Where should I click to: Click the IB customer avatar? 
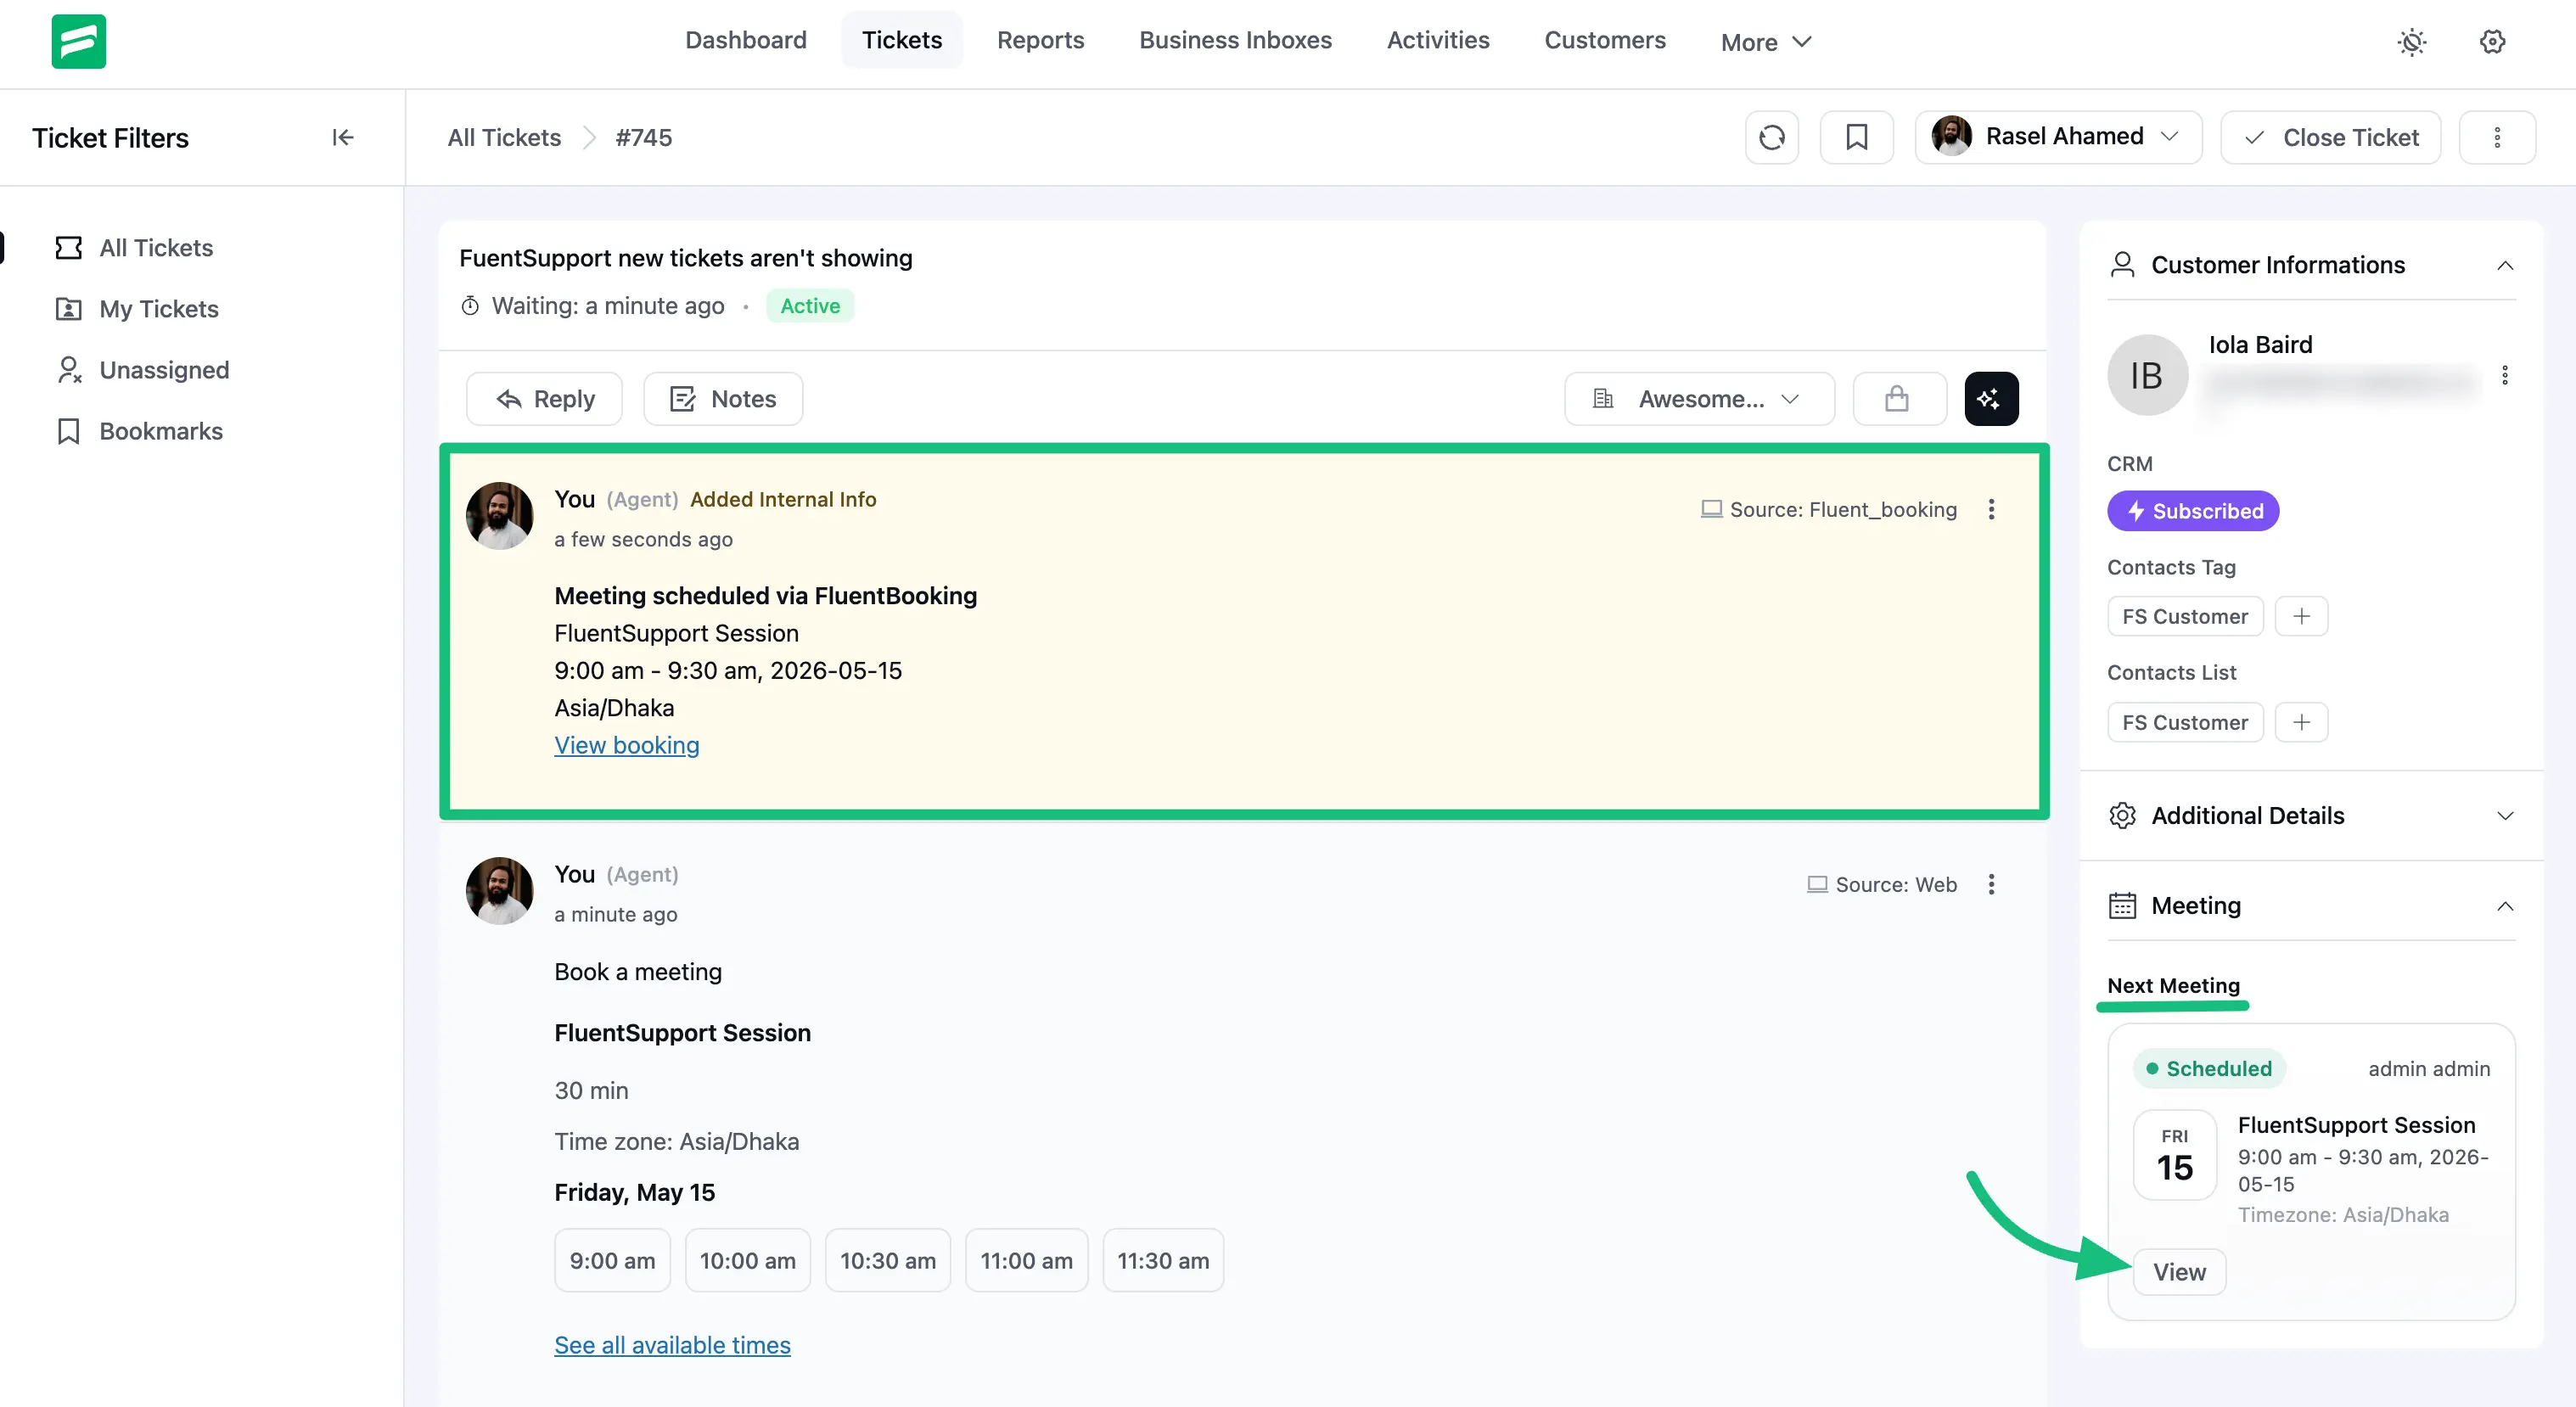(2147, 375)
